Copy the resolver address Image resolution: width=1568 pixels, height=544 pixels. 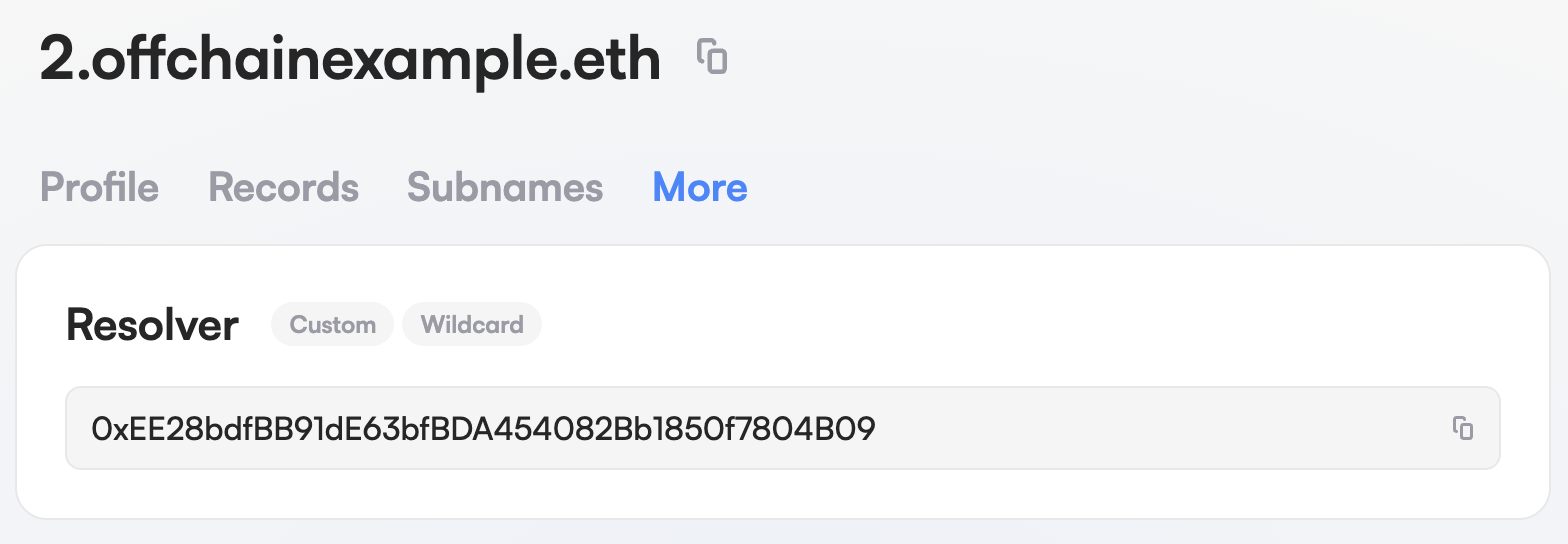pyautogui.click(x=1462, y=428)
